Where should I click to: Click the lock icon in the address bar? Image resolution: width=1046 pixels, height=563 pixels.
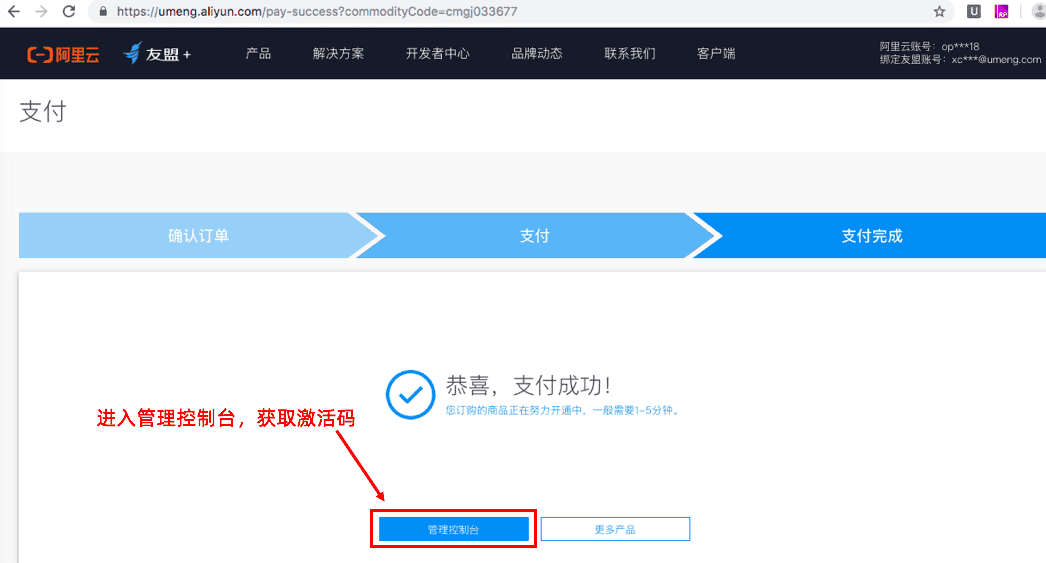[103, 11]
